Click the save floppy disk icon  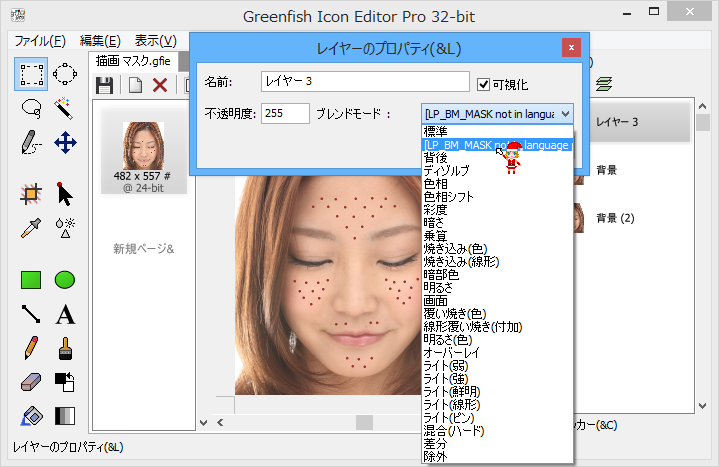click(x=104, y=85)
